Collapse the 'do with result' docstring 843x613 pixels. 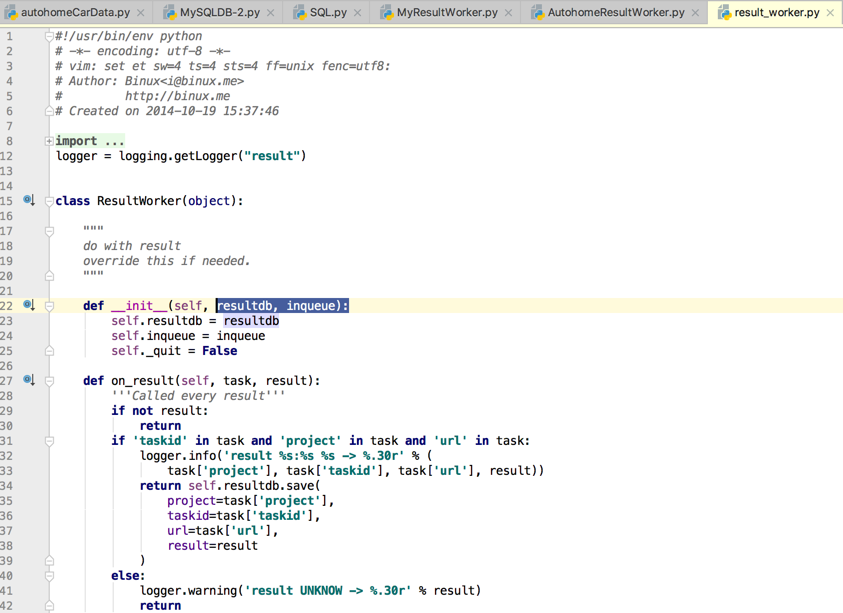pos(49,231)
